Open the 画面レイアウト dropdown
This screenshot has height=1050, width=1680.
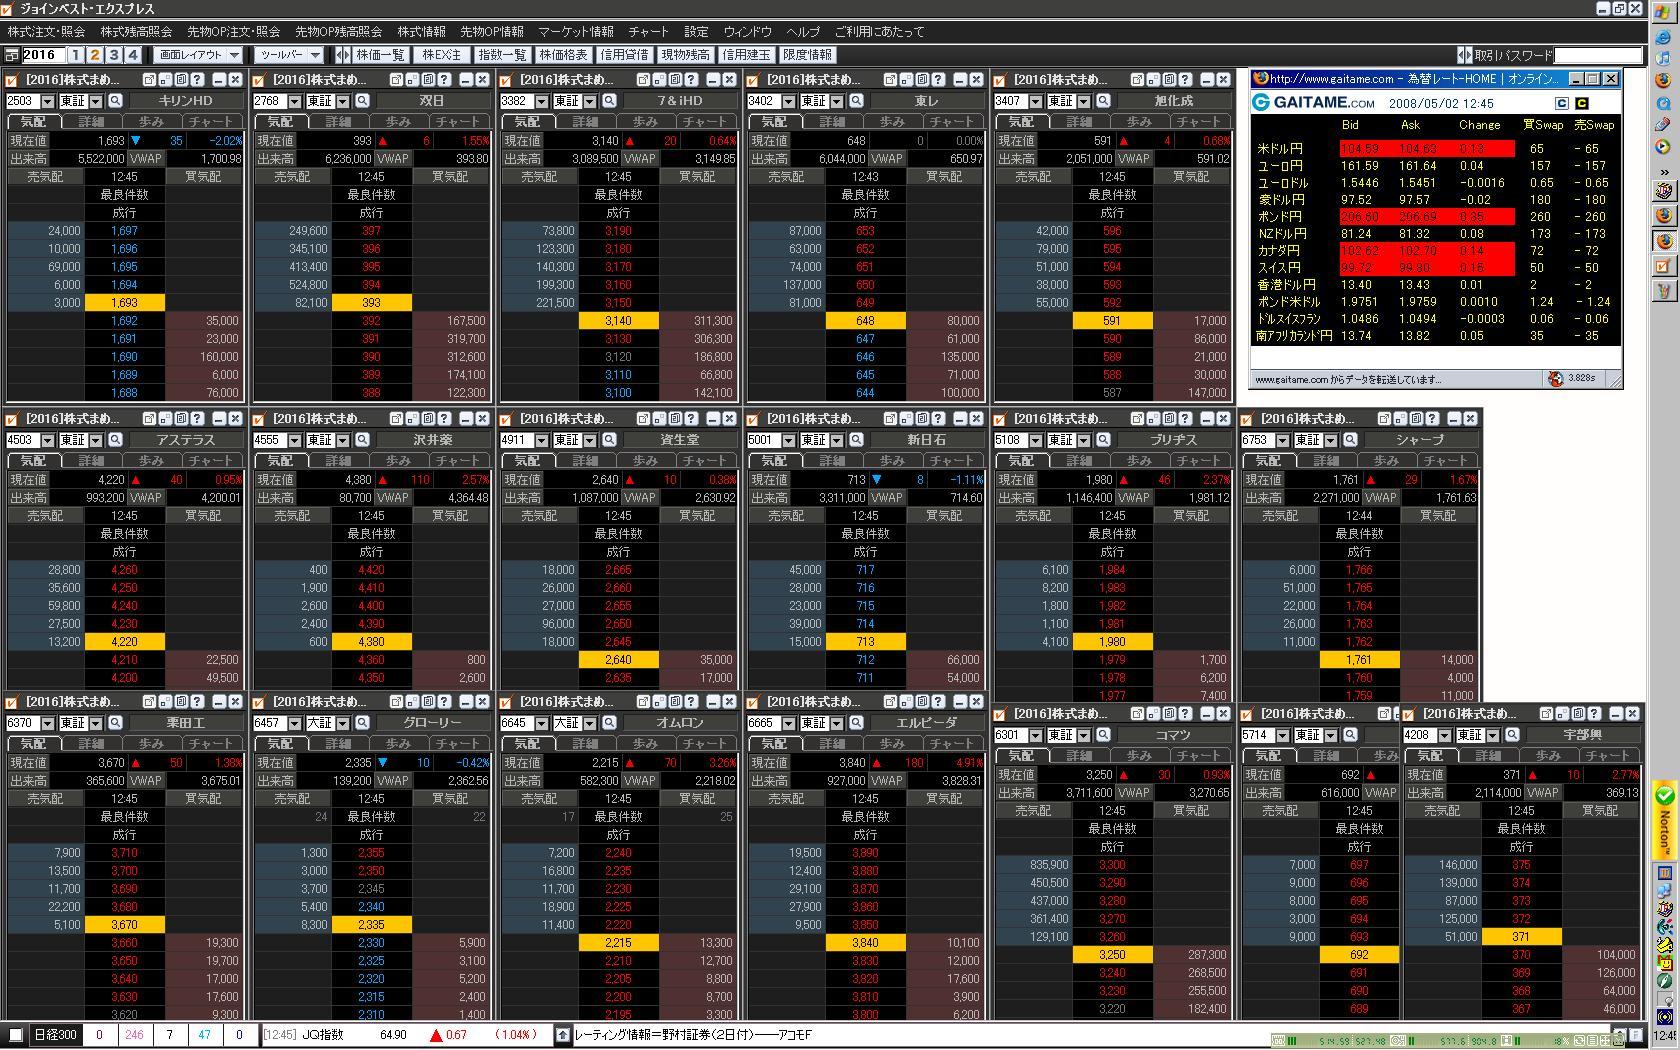[x=199, y=55]
